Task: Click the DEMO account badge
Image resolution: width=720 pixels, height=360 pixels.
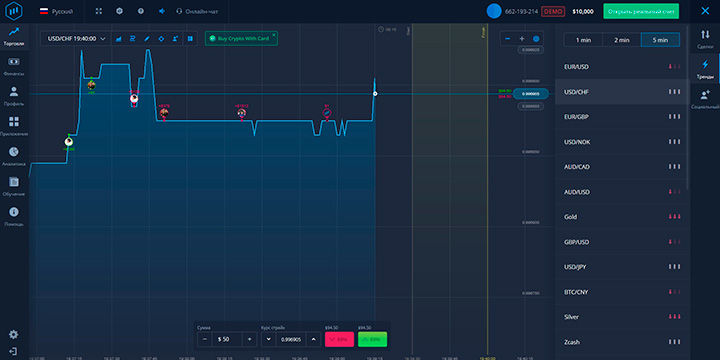Action: (553, 11)
